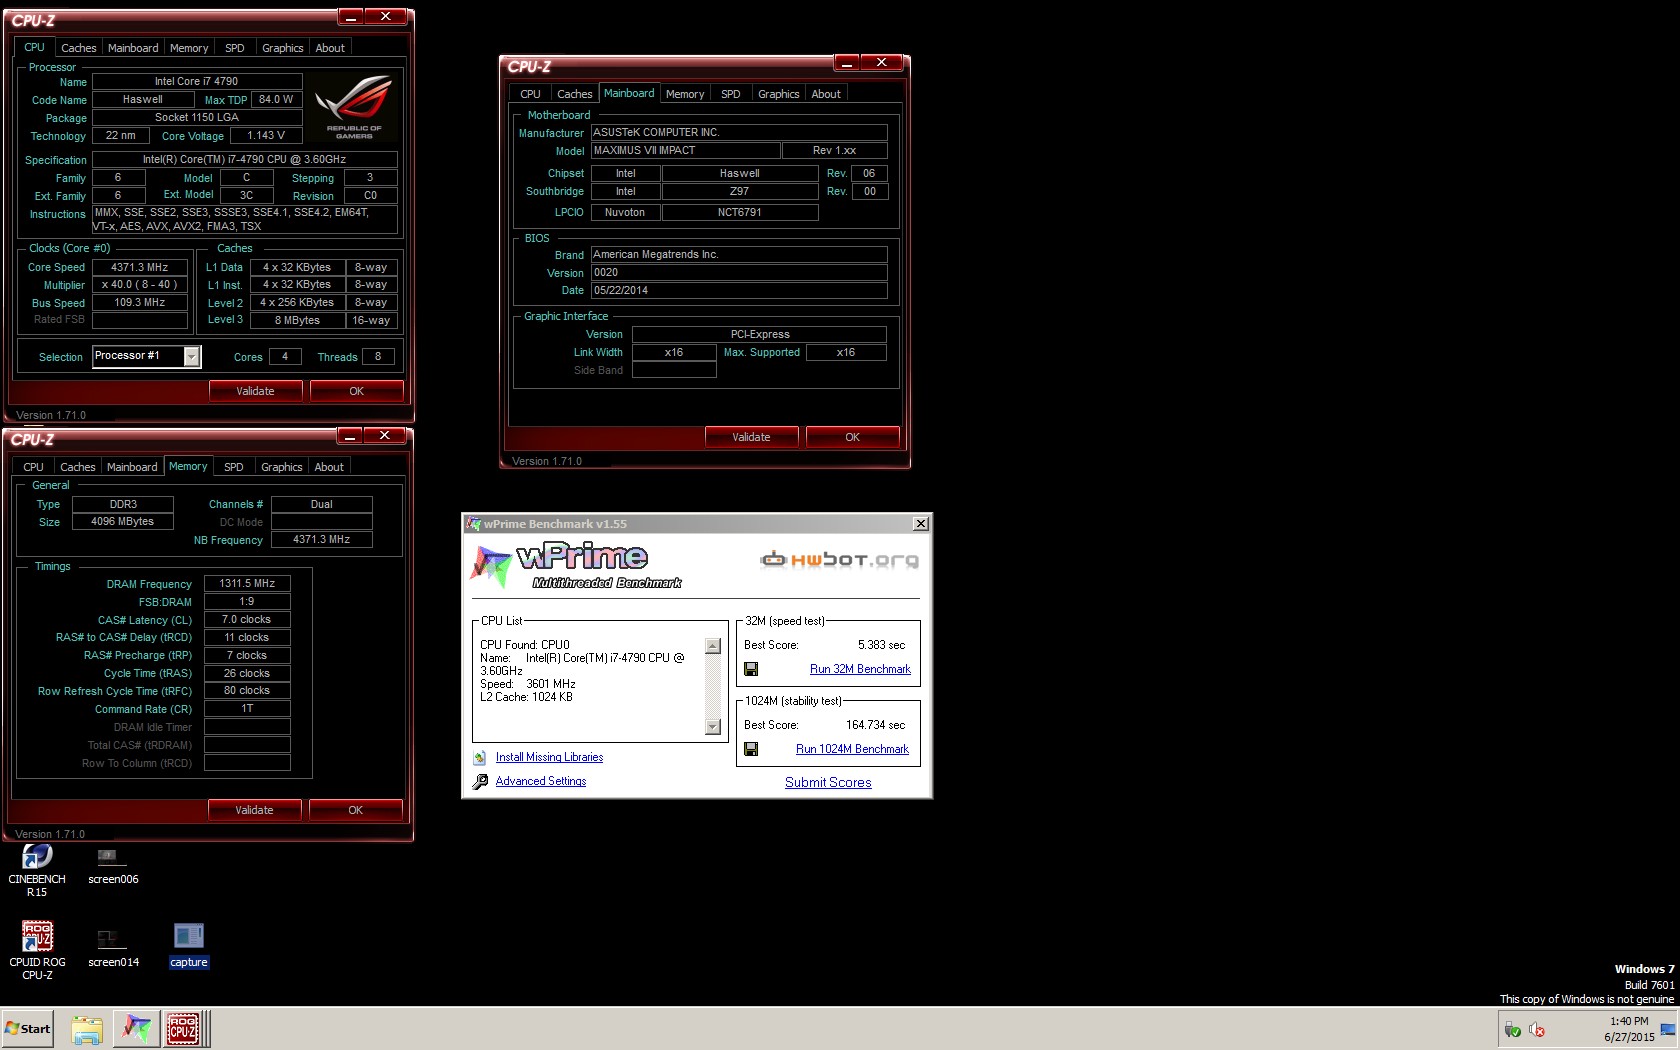Switch to wPrime on the taskbar
The image size is (1680, 1050).
point(136,1029)
